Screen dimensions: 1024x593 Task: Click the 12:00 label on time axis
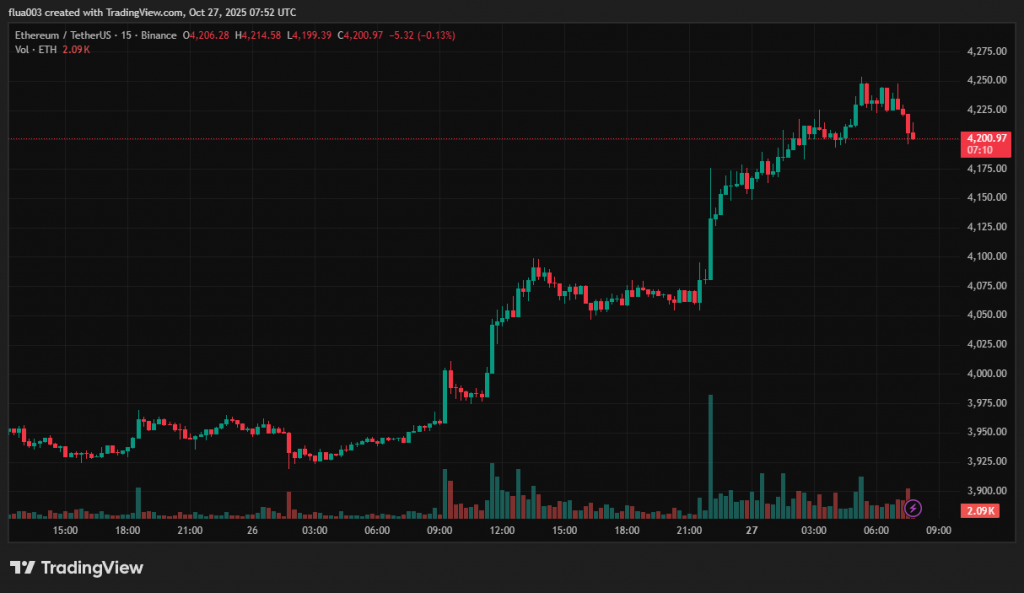(x=502, y=531)
